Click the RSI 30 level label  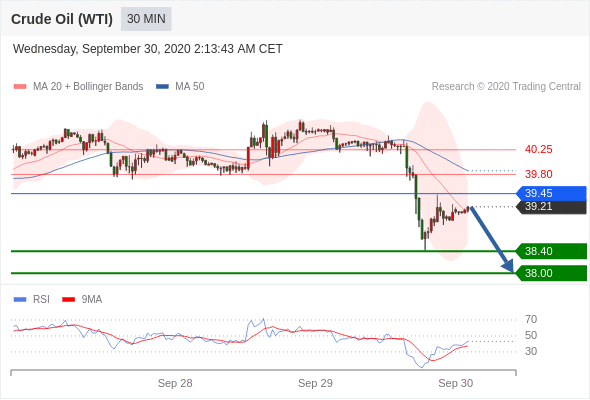pos(531,351)
